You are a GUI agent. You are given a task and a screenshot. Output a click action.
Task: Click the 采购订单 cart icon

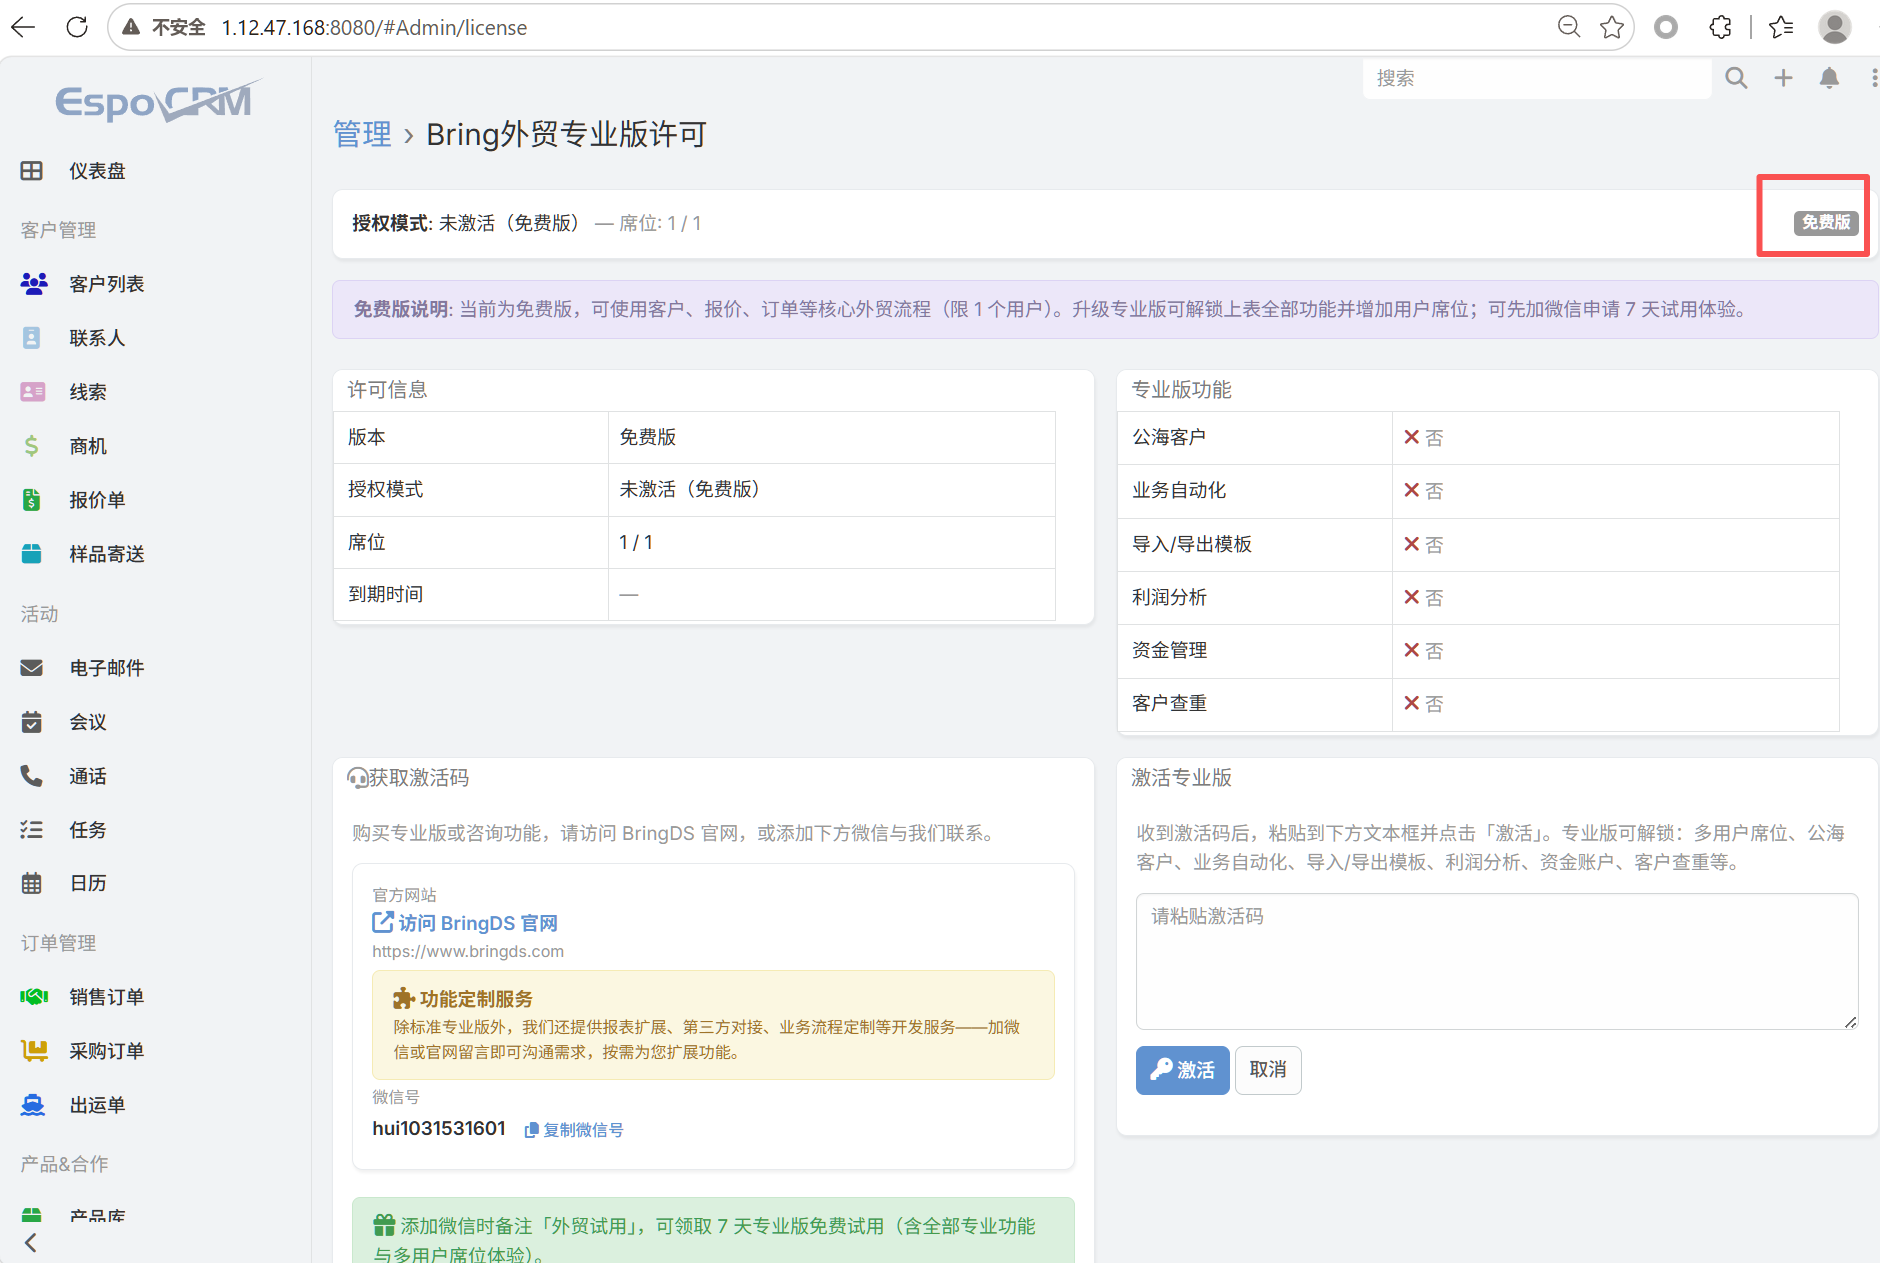click(x=34, y=1051)
